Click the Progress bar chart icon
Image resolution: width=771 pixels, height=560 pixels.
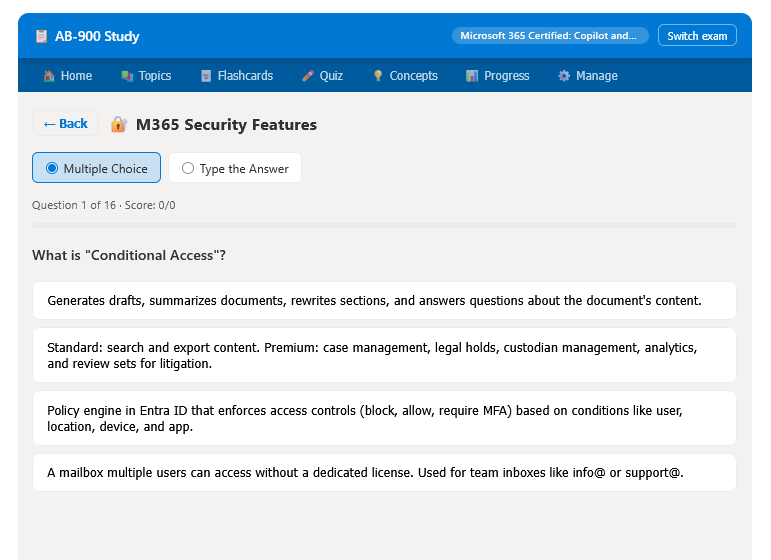(x=472, y=76)
